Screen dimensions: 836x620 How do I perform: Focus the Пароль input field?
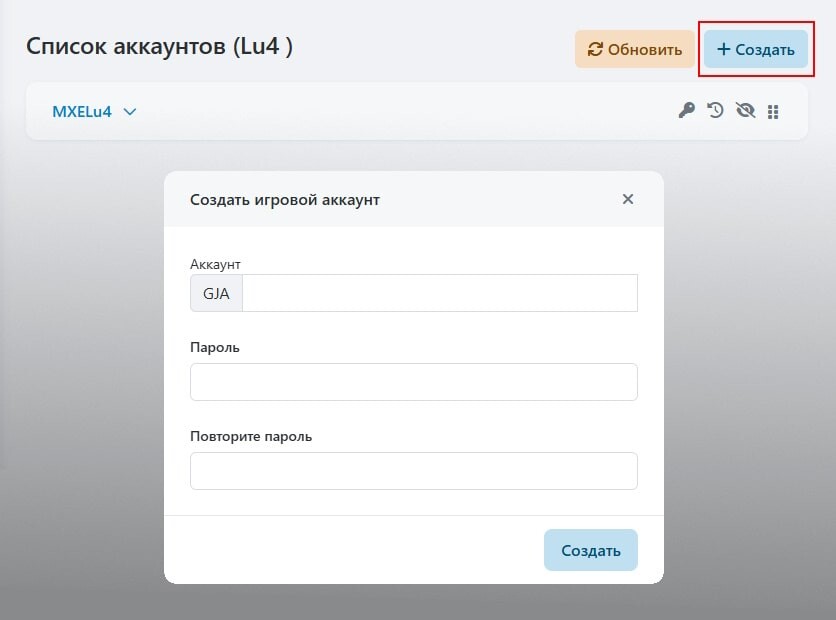[x=414, y=382]
